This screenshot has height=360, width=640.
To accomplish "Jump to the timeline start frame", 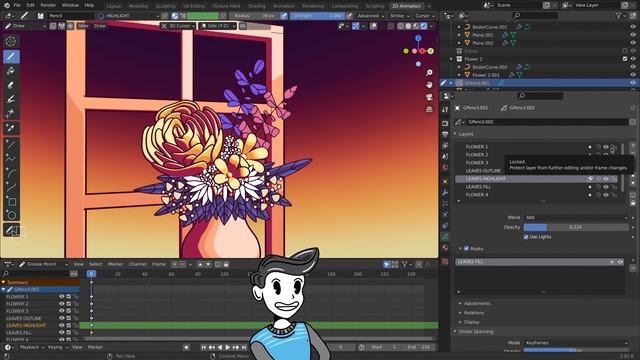I will coord(203,347).
